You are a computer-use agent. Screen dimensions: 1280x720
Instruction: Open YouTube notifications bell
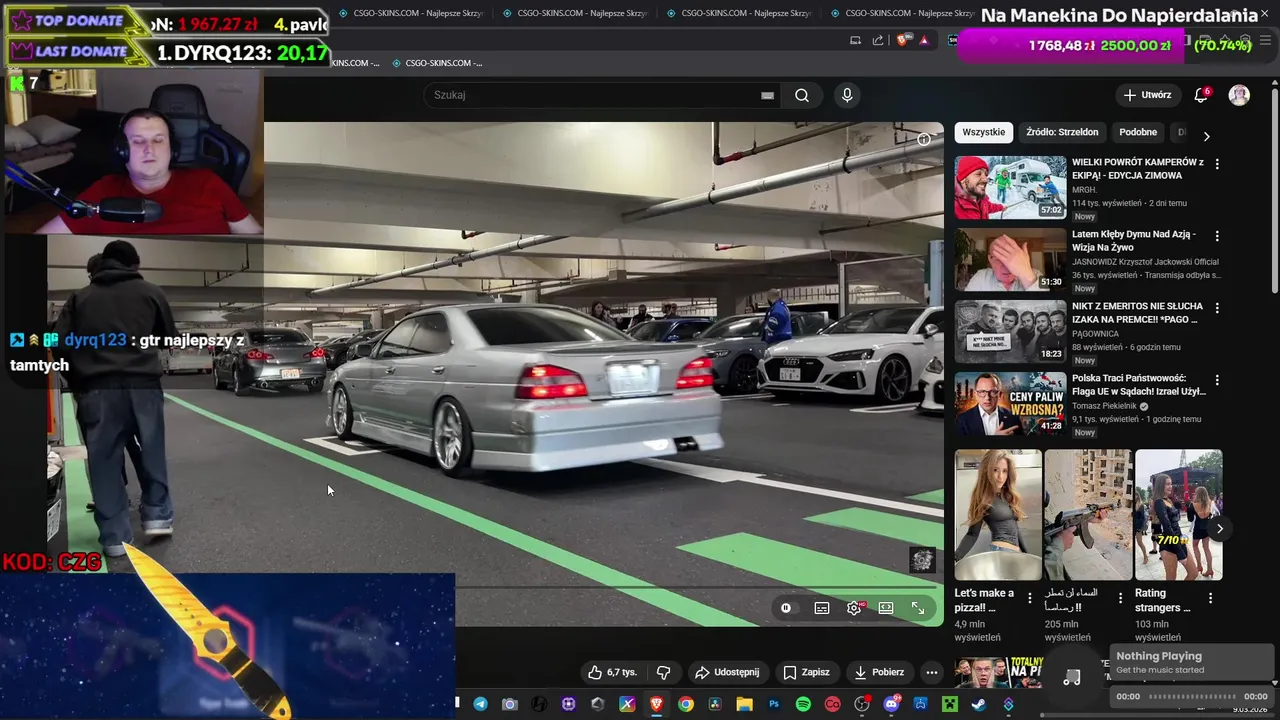[x=1201, y=95]
